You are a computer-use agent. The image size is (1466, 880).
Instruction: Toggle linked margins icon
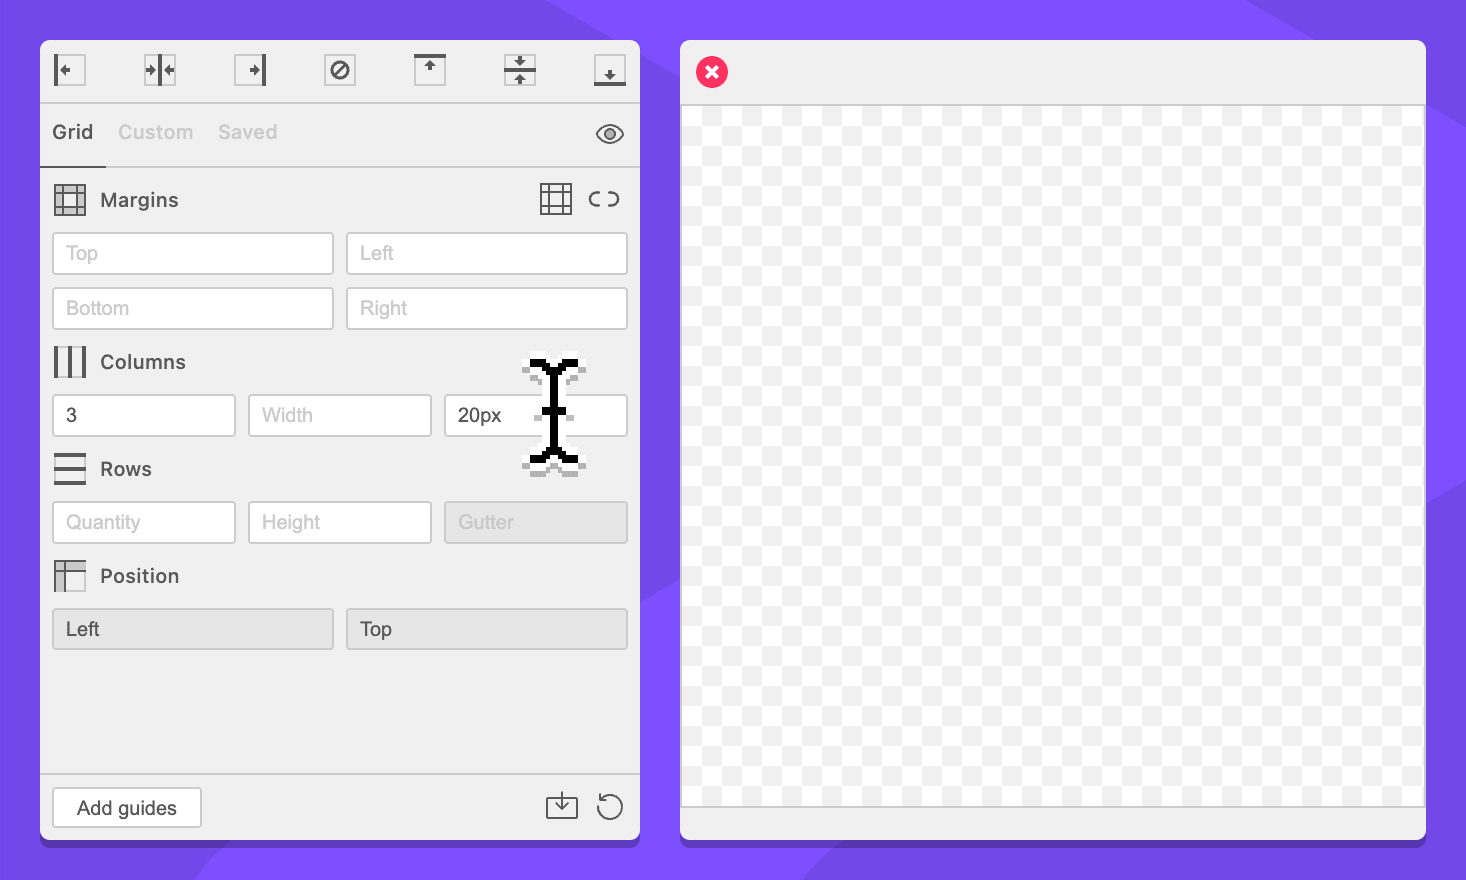(604, 199)
